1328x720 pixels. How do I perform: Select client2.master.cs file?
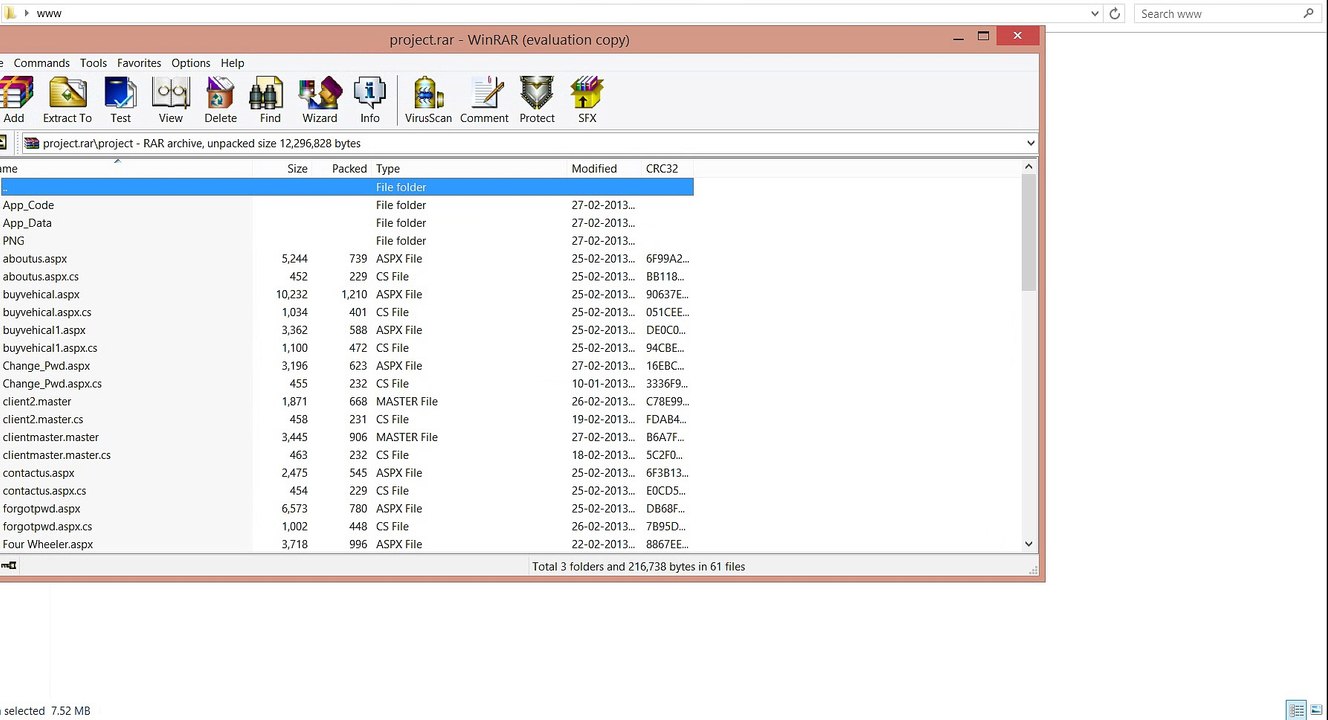point(346,420)
